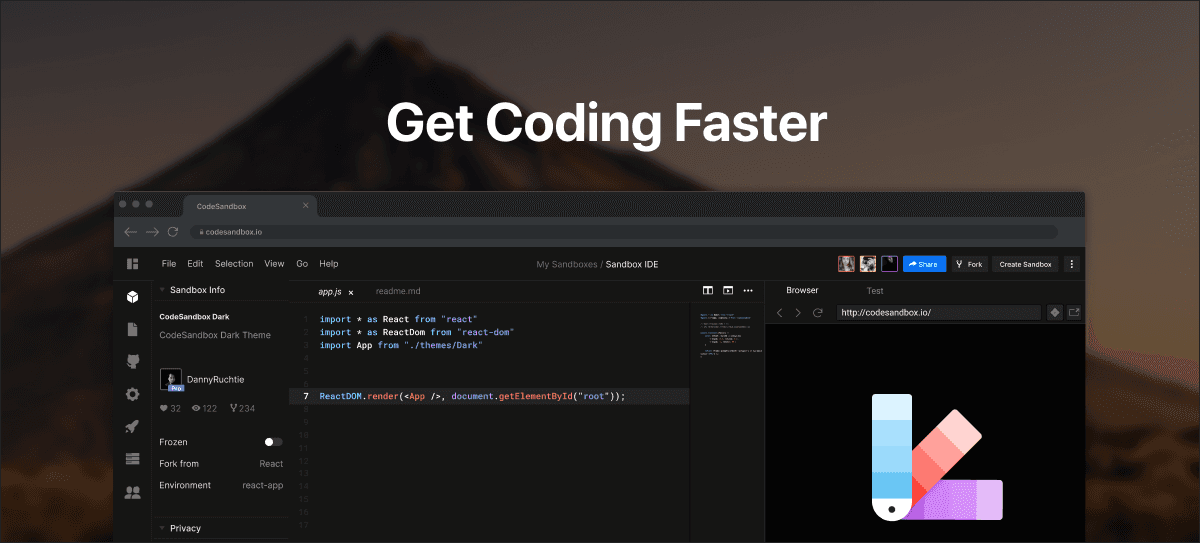Toggle the Frozen switch
1200x543 pixels.
click(x=273, y=441)
